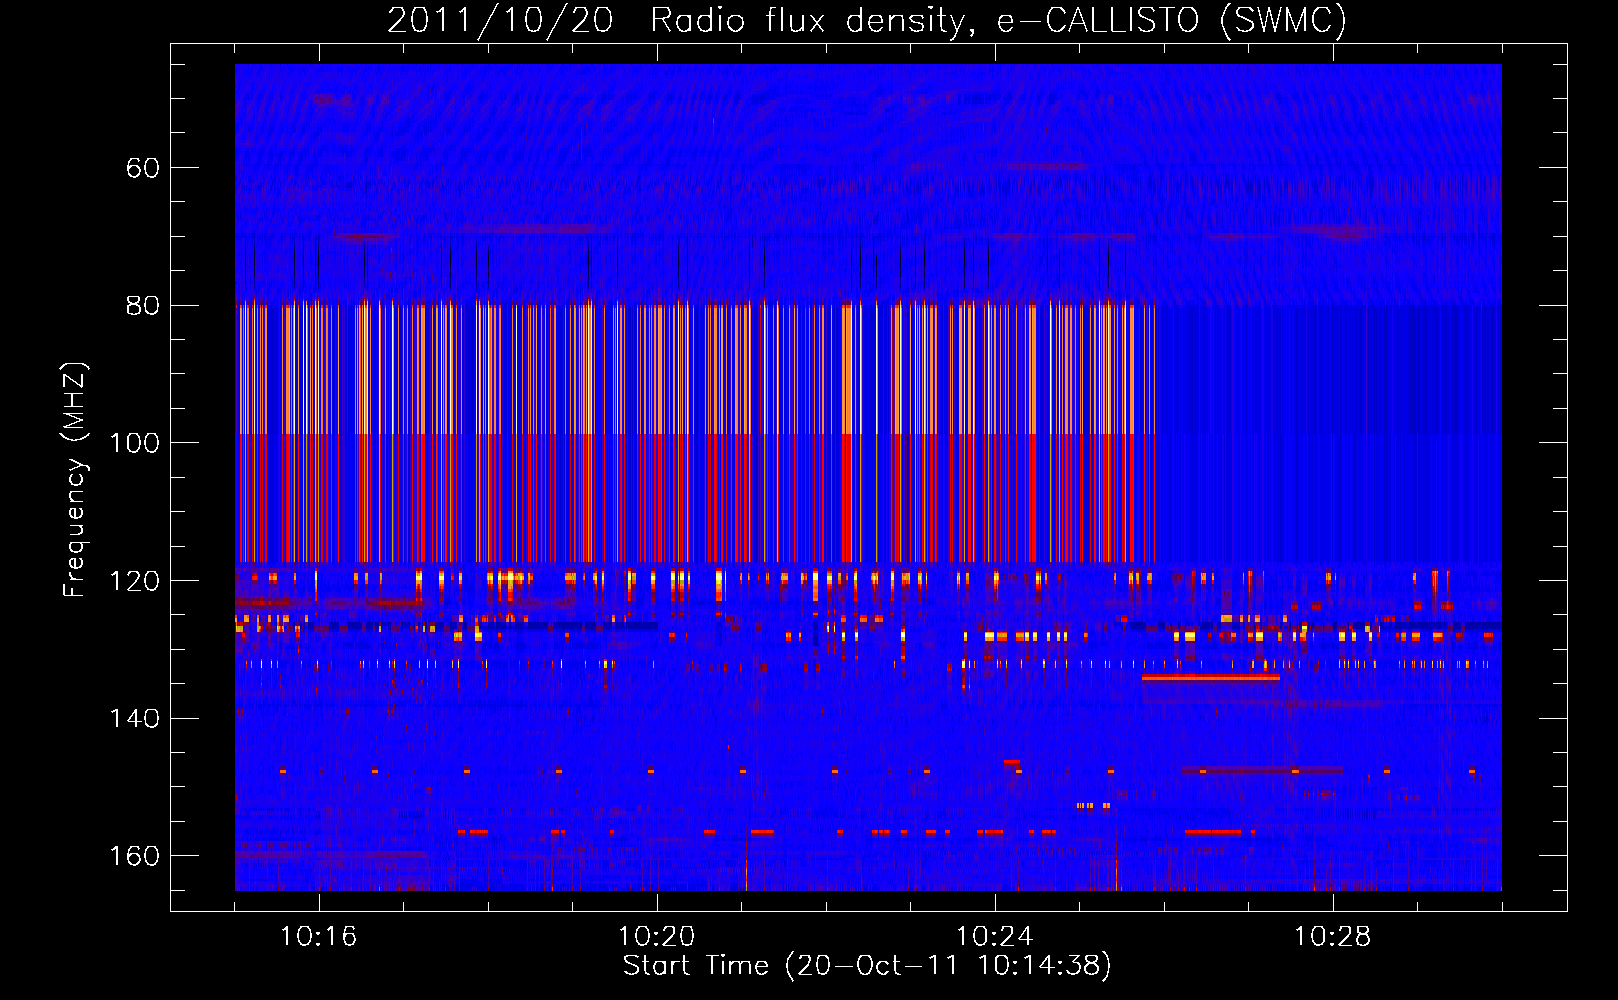Viewport: 1618px width, 1000px height.
Task: Click the 140 frequency tick label
Action: point(134,719)
